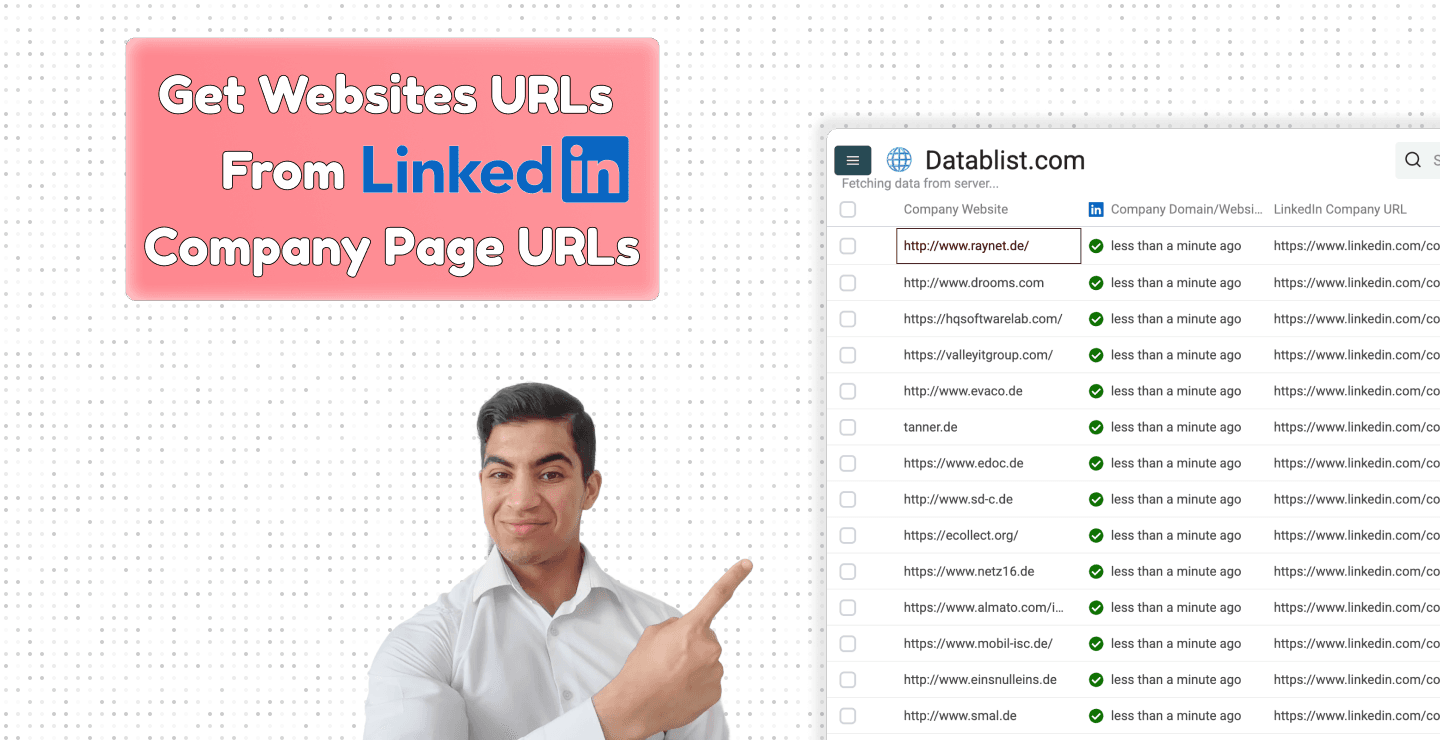This screenshot has height=740, width=1440.
Task: Click the LinkedIn icon in the Company Domain column header
Action: click(1095, 209)
